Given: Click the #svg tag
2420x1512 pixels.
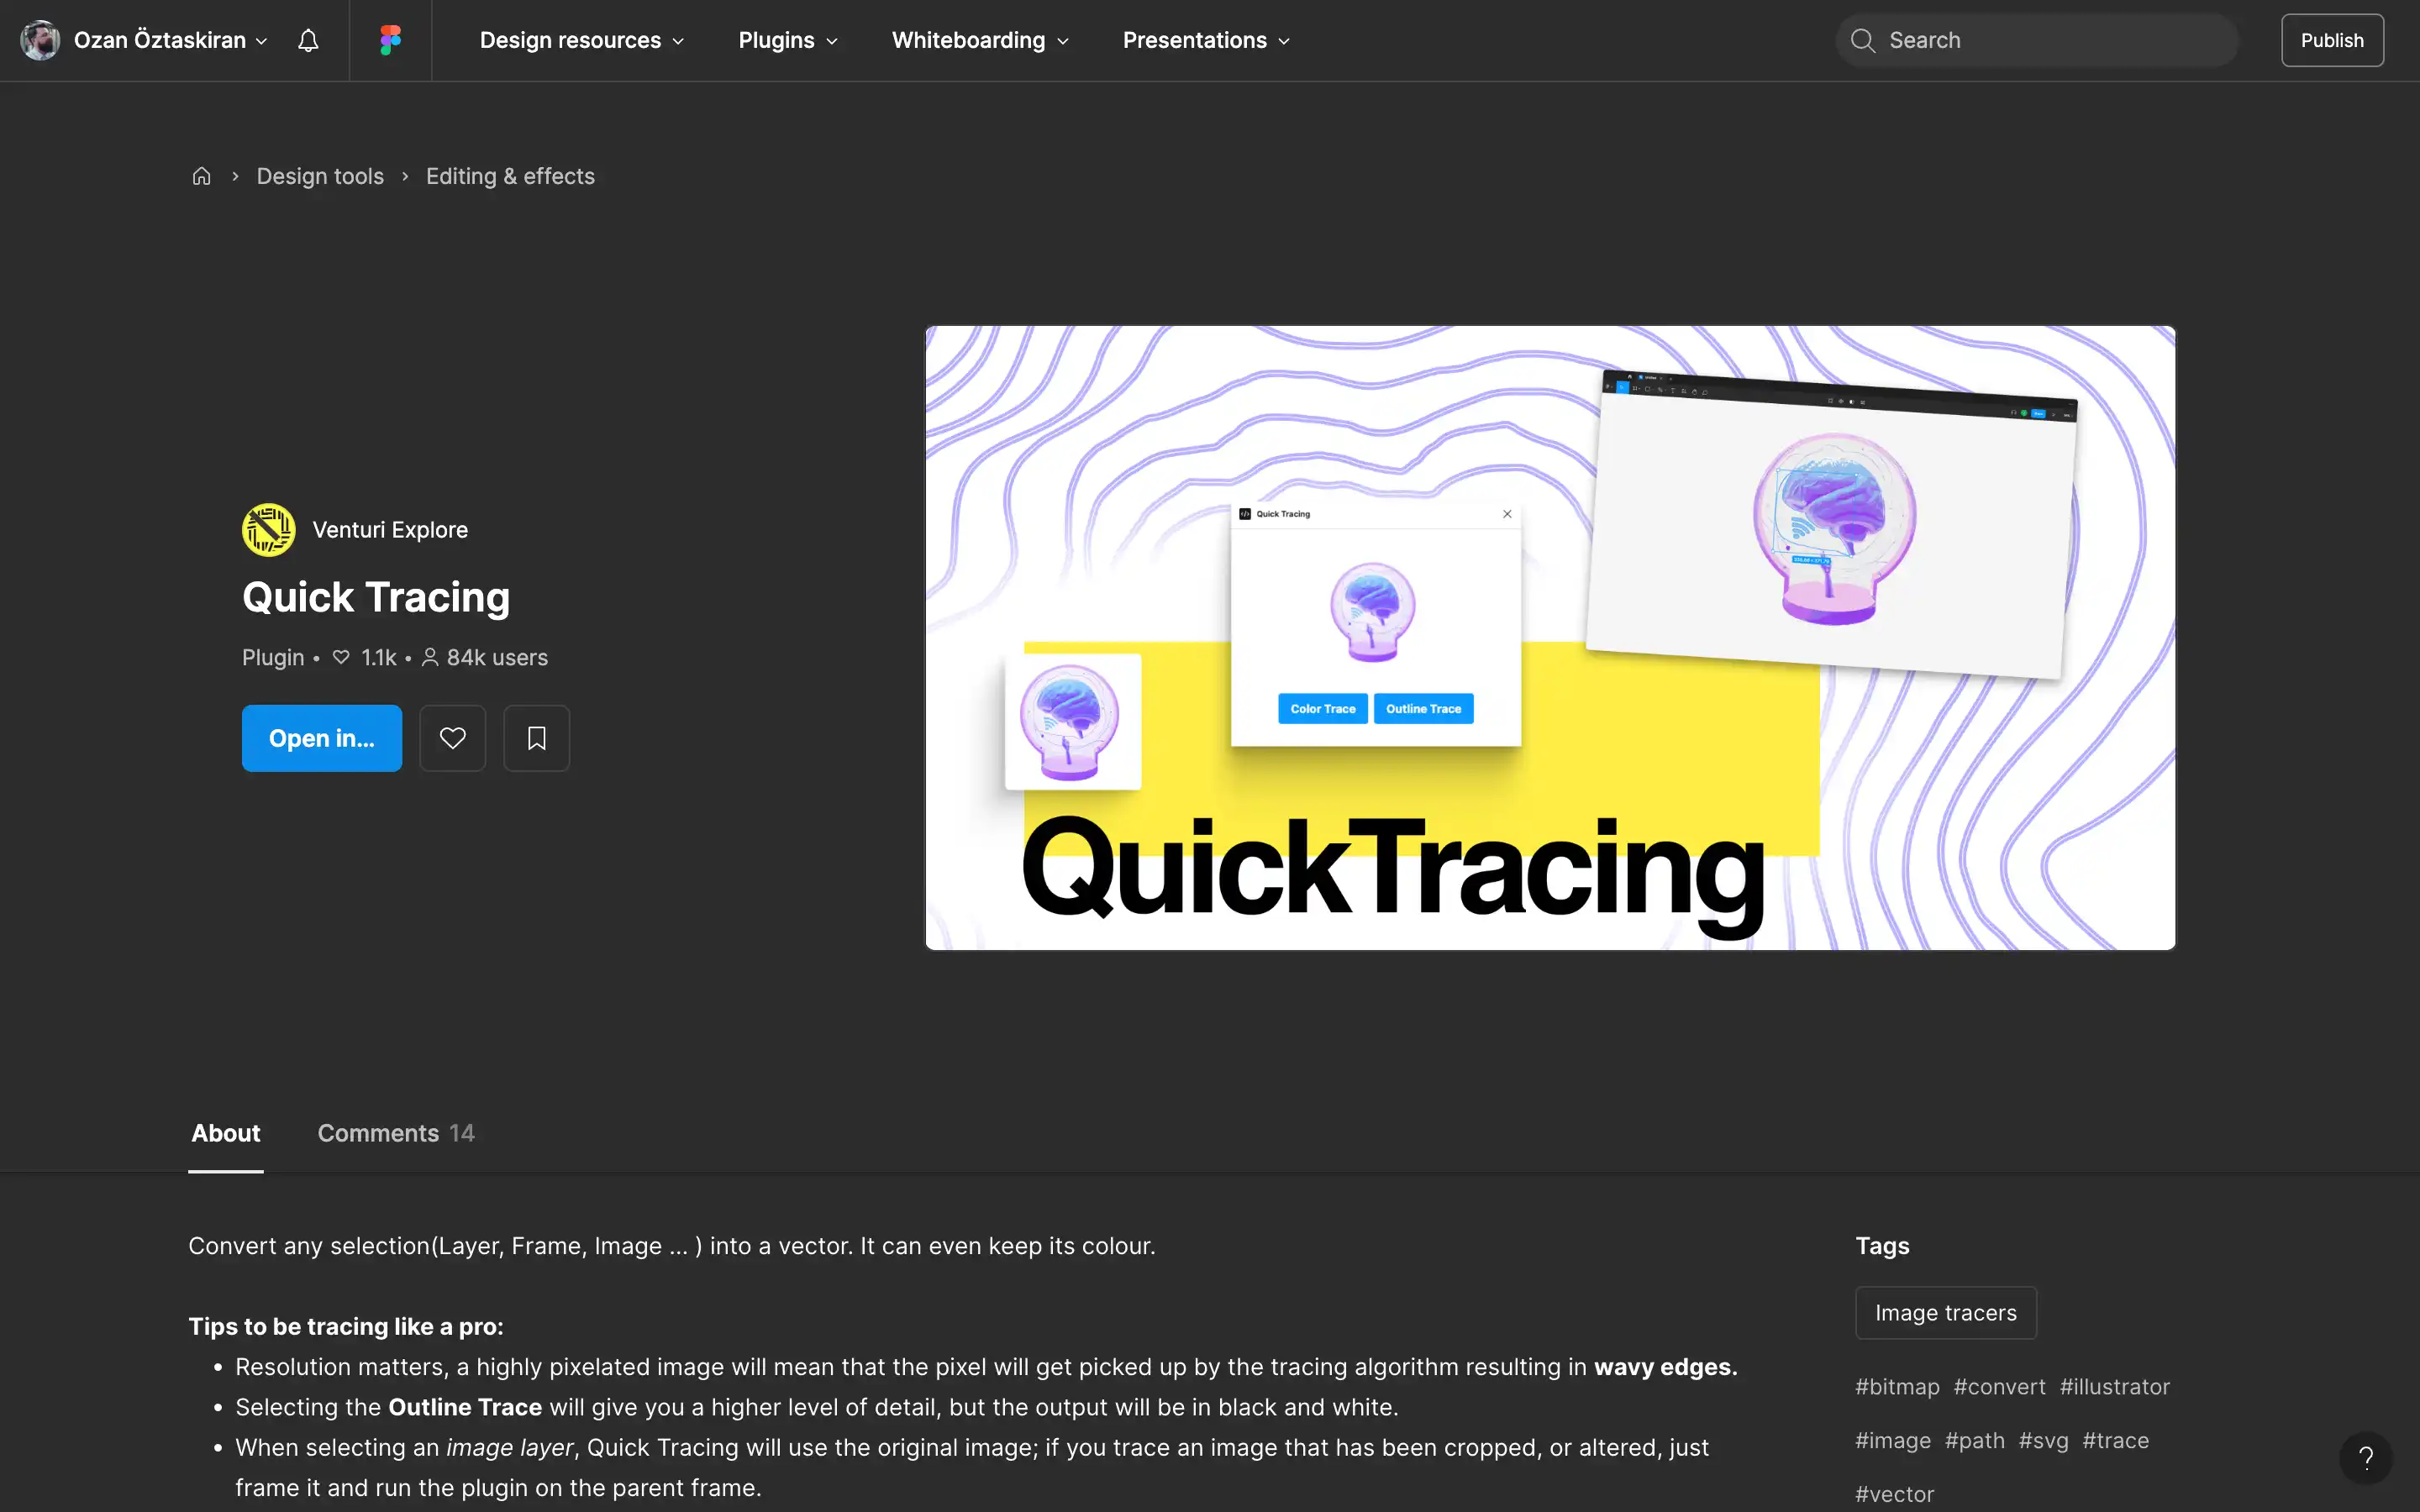Looking at the screenshot, I should [x=2043, y=1440].
